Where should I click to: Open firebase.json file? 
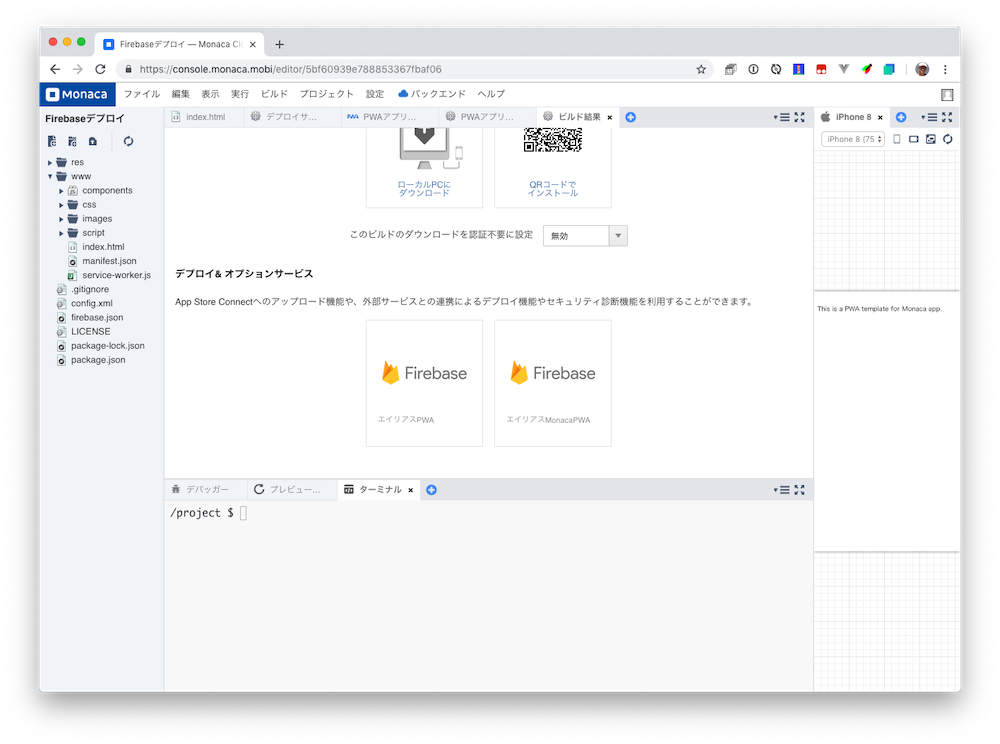tap(97, 317)
